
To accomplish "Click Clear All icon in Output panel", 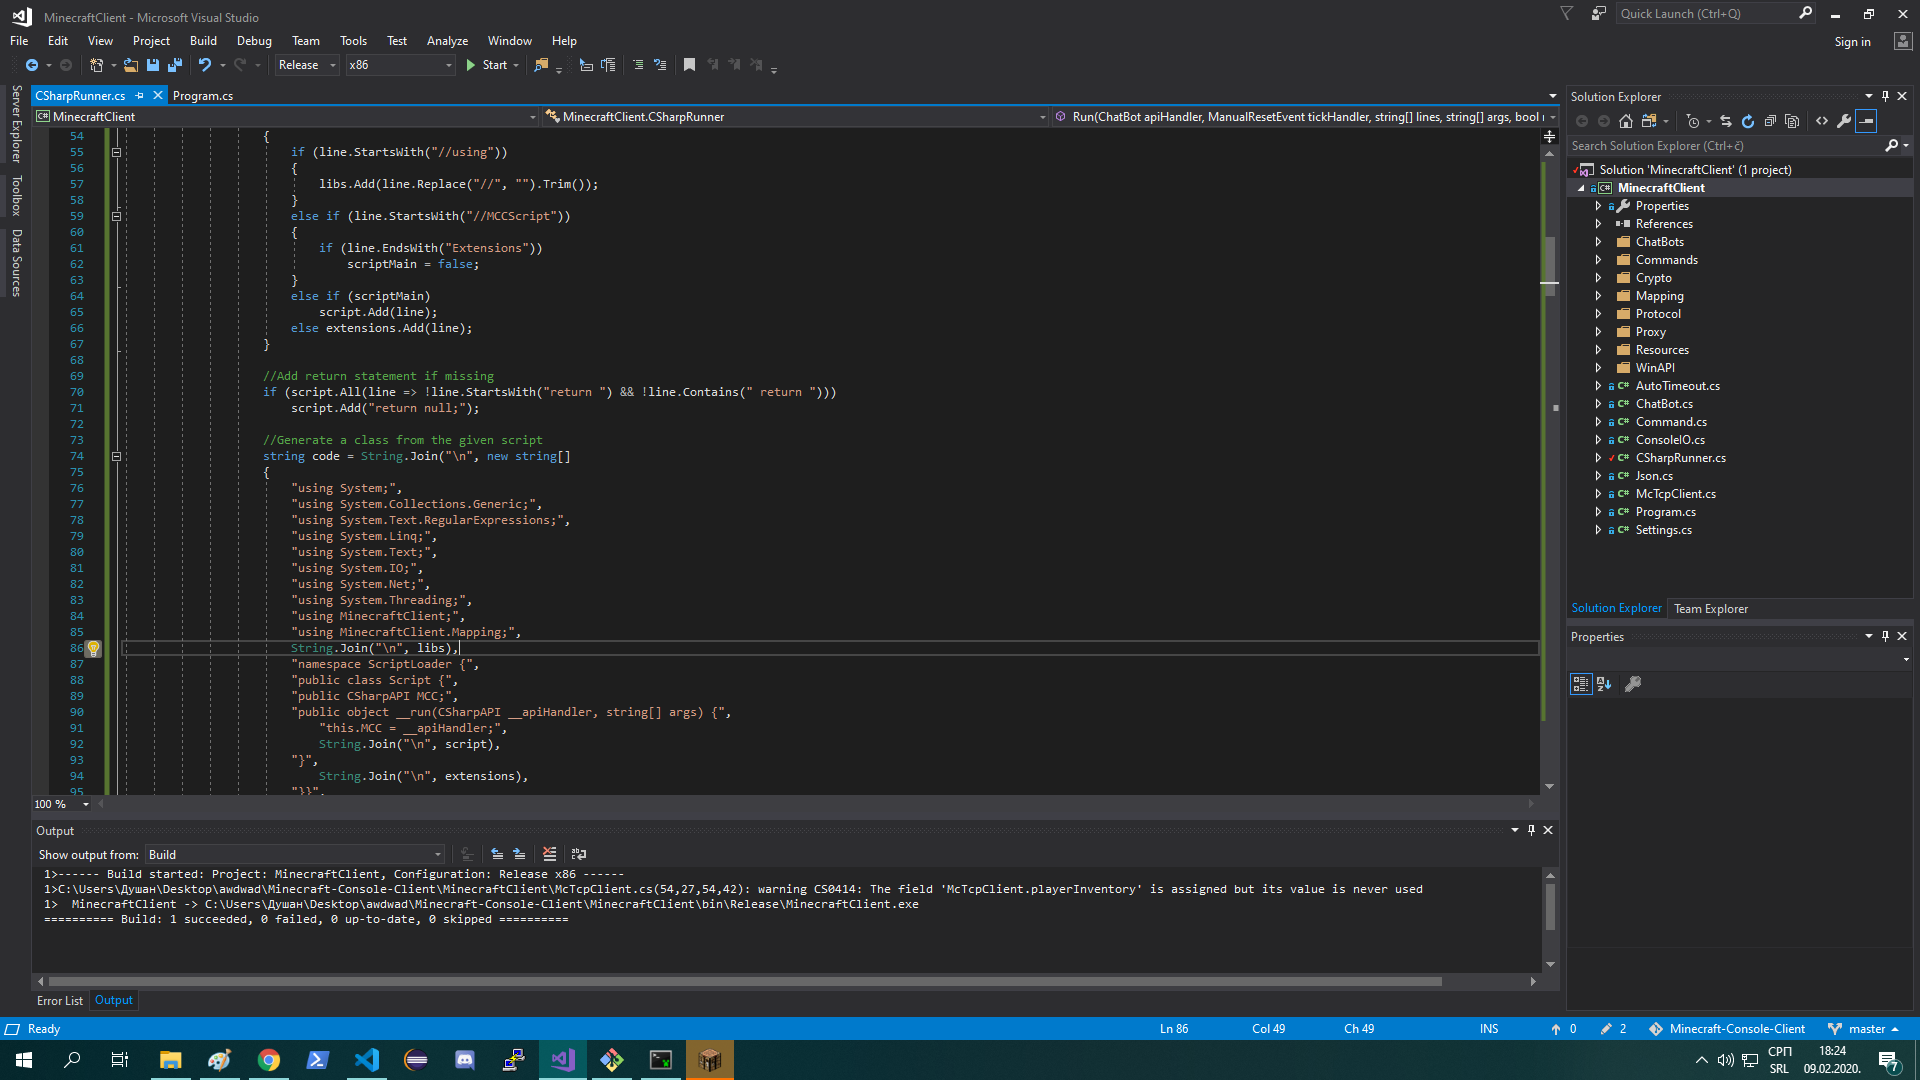I will [549, 854].
